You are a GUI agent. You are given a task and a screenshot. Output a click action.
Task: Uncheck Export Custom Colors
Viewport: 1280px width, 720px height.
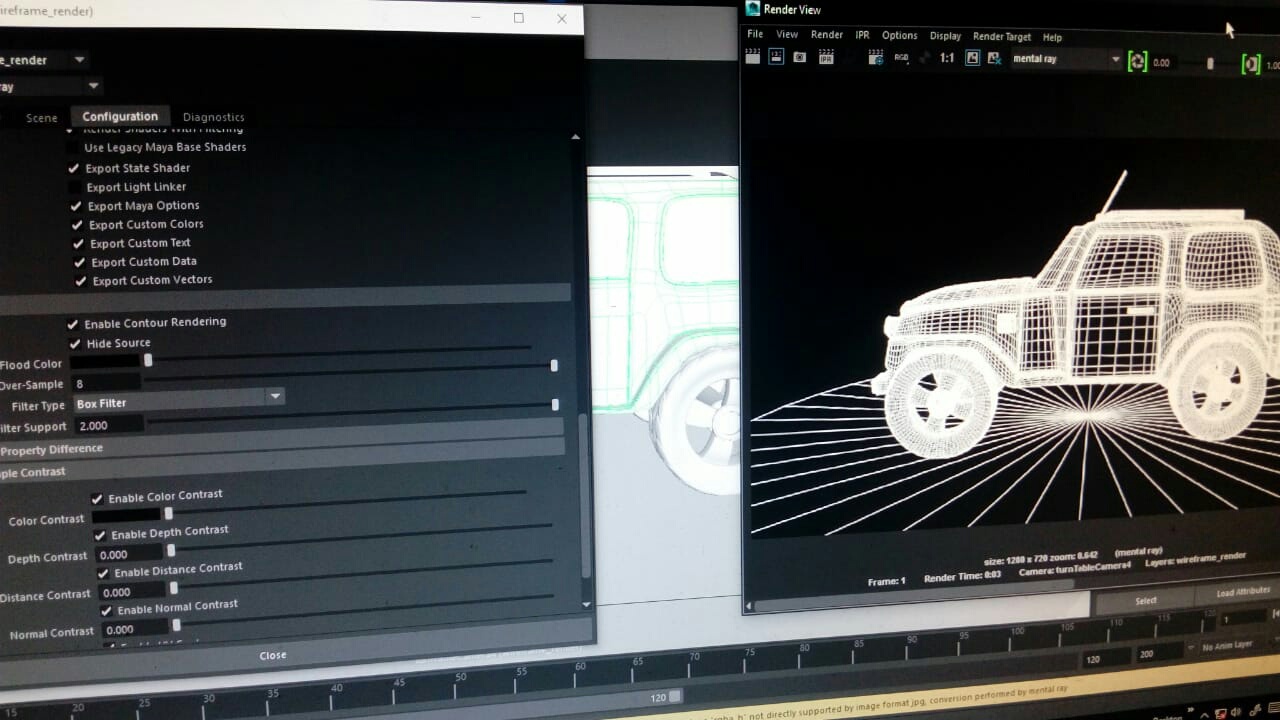pyautogui.click(x=78, y=225)
